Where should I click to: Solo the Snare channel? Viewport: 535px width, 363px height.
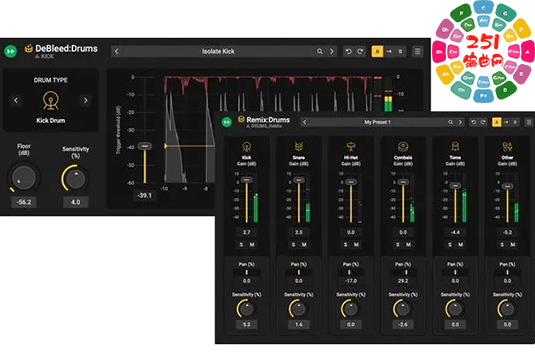(293, 245)
